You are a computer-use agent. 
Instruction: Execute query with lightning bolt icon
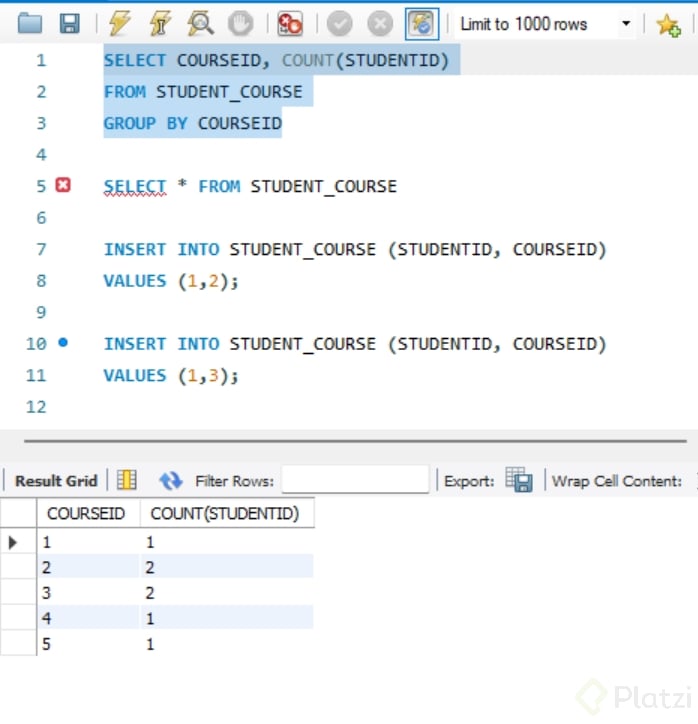pyautogui.click(x=119, y=24)
